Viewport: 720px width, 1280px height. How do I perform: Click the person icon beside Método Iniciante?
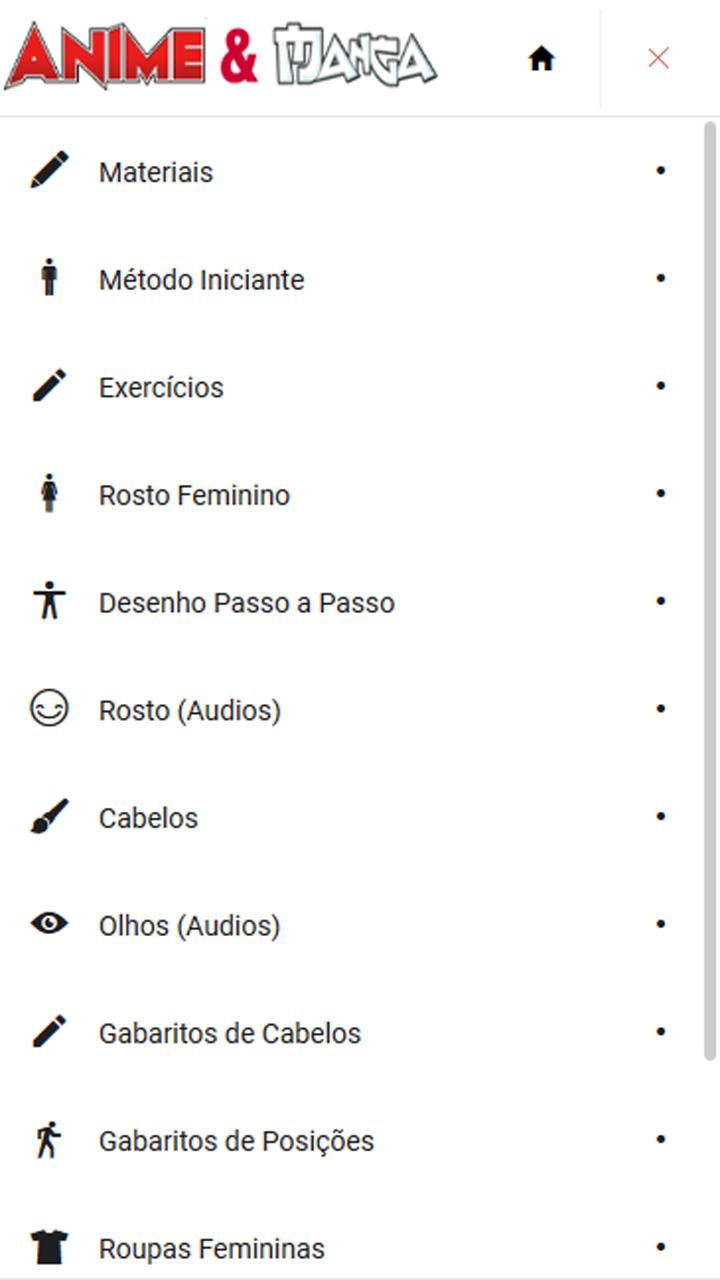(x=49, y=278)
